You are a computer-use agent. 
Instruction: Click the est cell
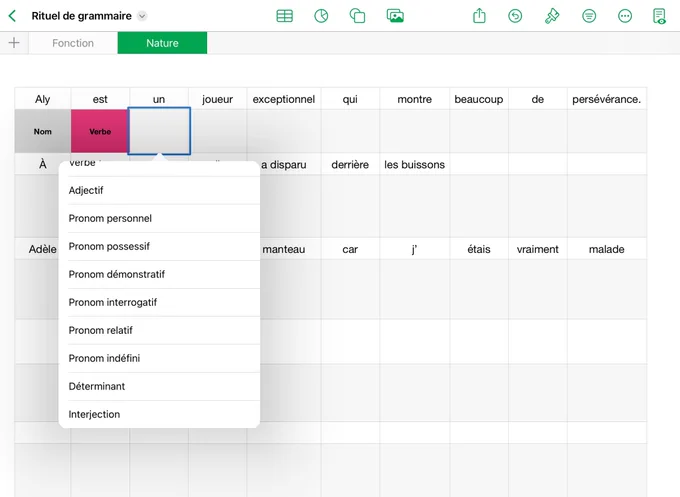100,99
